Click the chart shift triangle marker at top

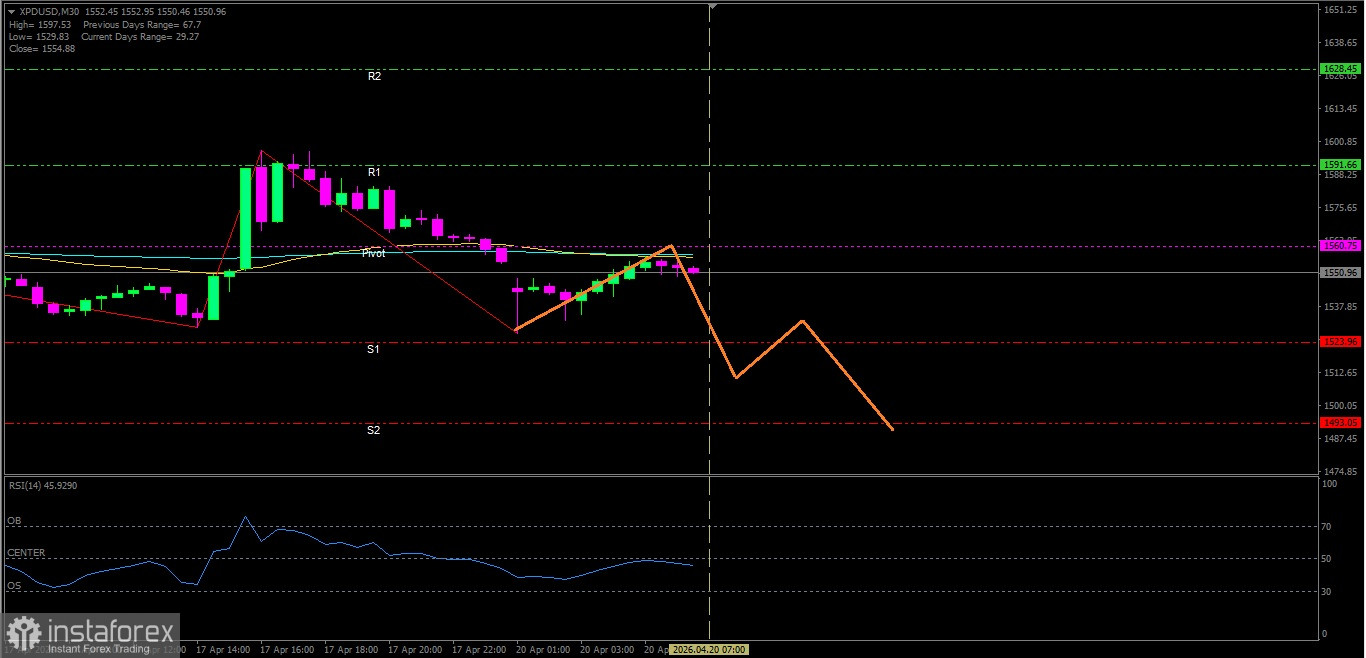point(712,7)
